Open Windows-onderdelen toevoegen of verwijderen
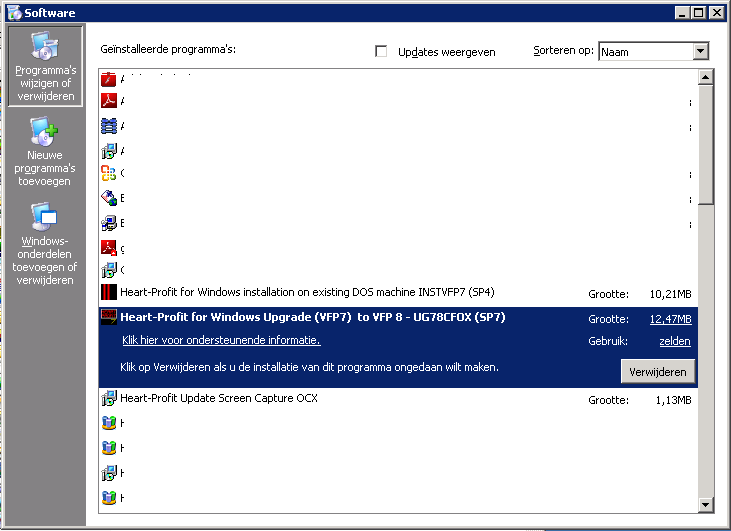731x531 pixels. [x=45, y=243]
